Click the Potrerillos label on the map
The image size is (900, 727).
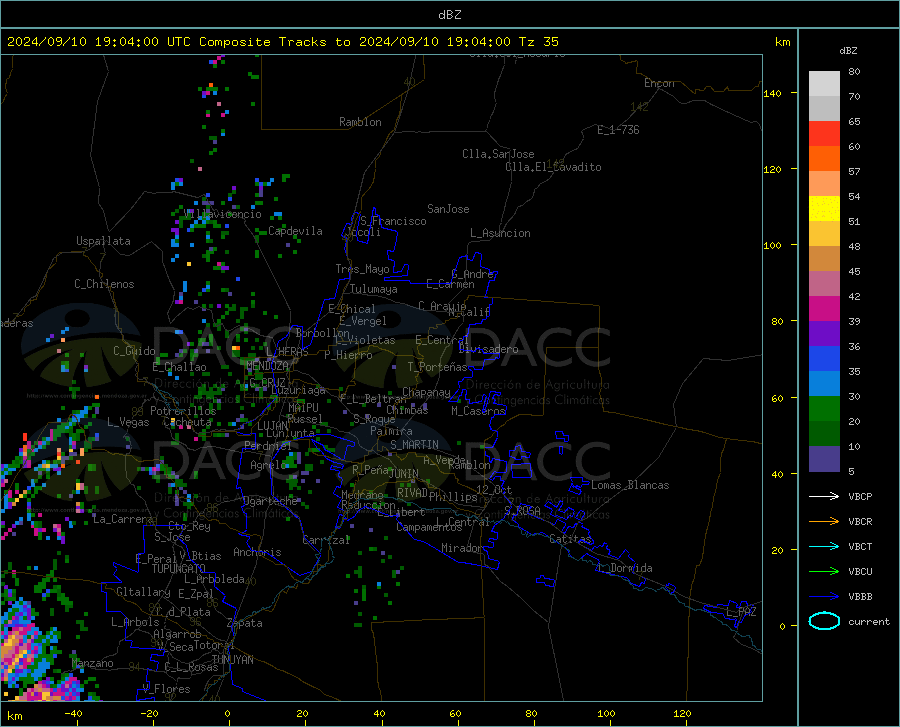tap(183, 411)
